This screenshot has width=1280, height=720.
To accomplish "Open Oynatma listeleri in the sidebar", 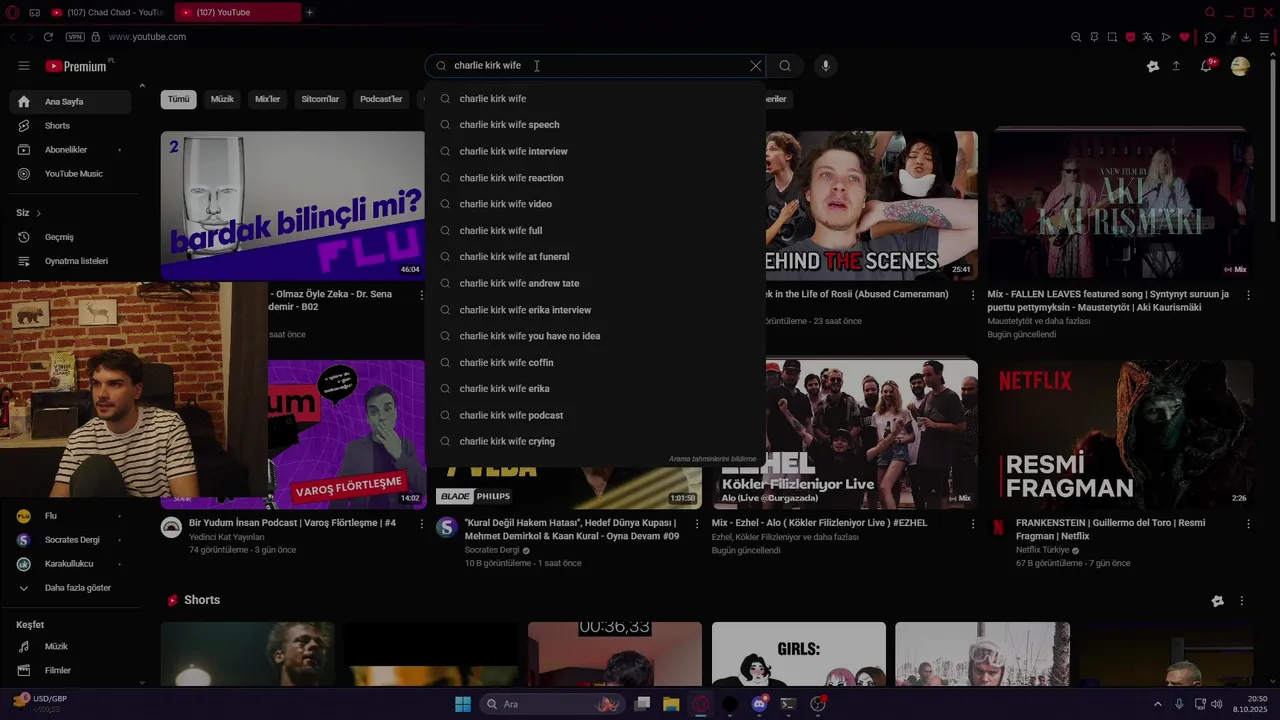I will (x=70, y=261).
